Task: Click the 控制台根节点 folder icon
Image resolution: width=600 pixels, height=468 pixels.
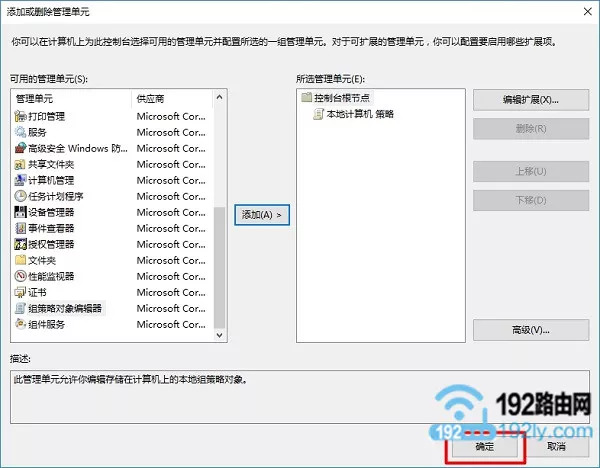Action: pyautogui.click(x=307, y=97)
